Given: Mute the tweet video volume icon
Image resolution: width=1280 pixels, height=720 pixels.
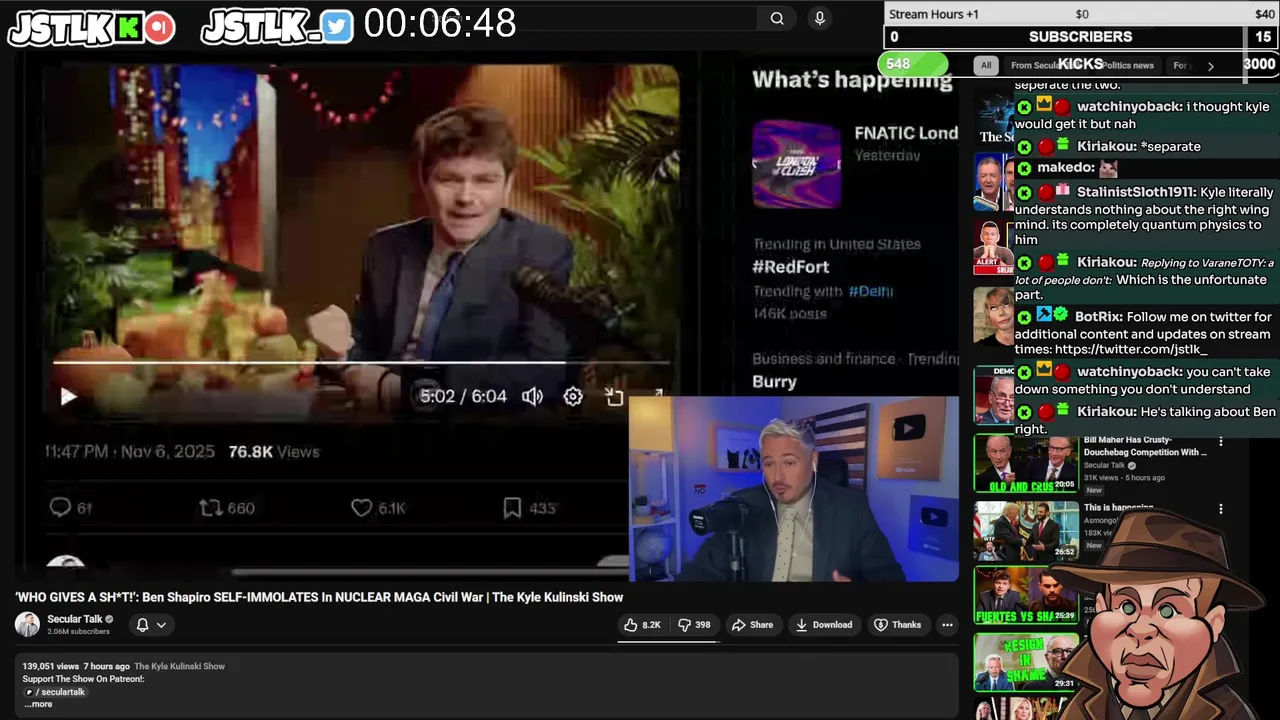Looking at the screenshot, I should pos(532,396).
